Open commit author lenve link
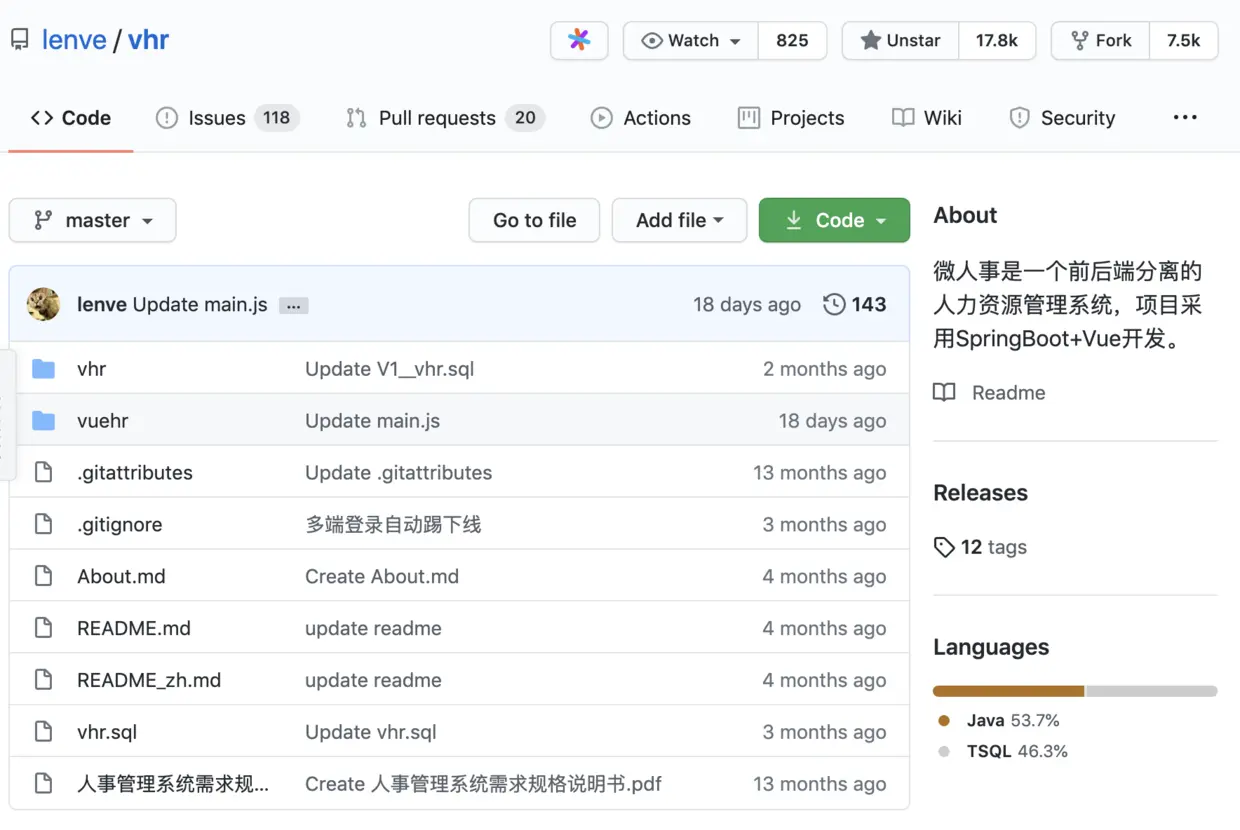The image size is (1240, 830). coord(101,305)
